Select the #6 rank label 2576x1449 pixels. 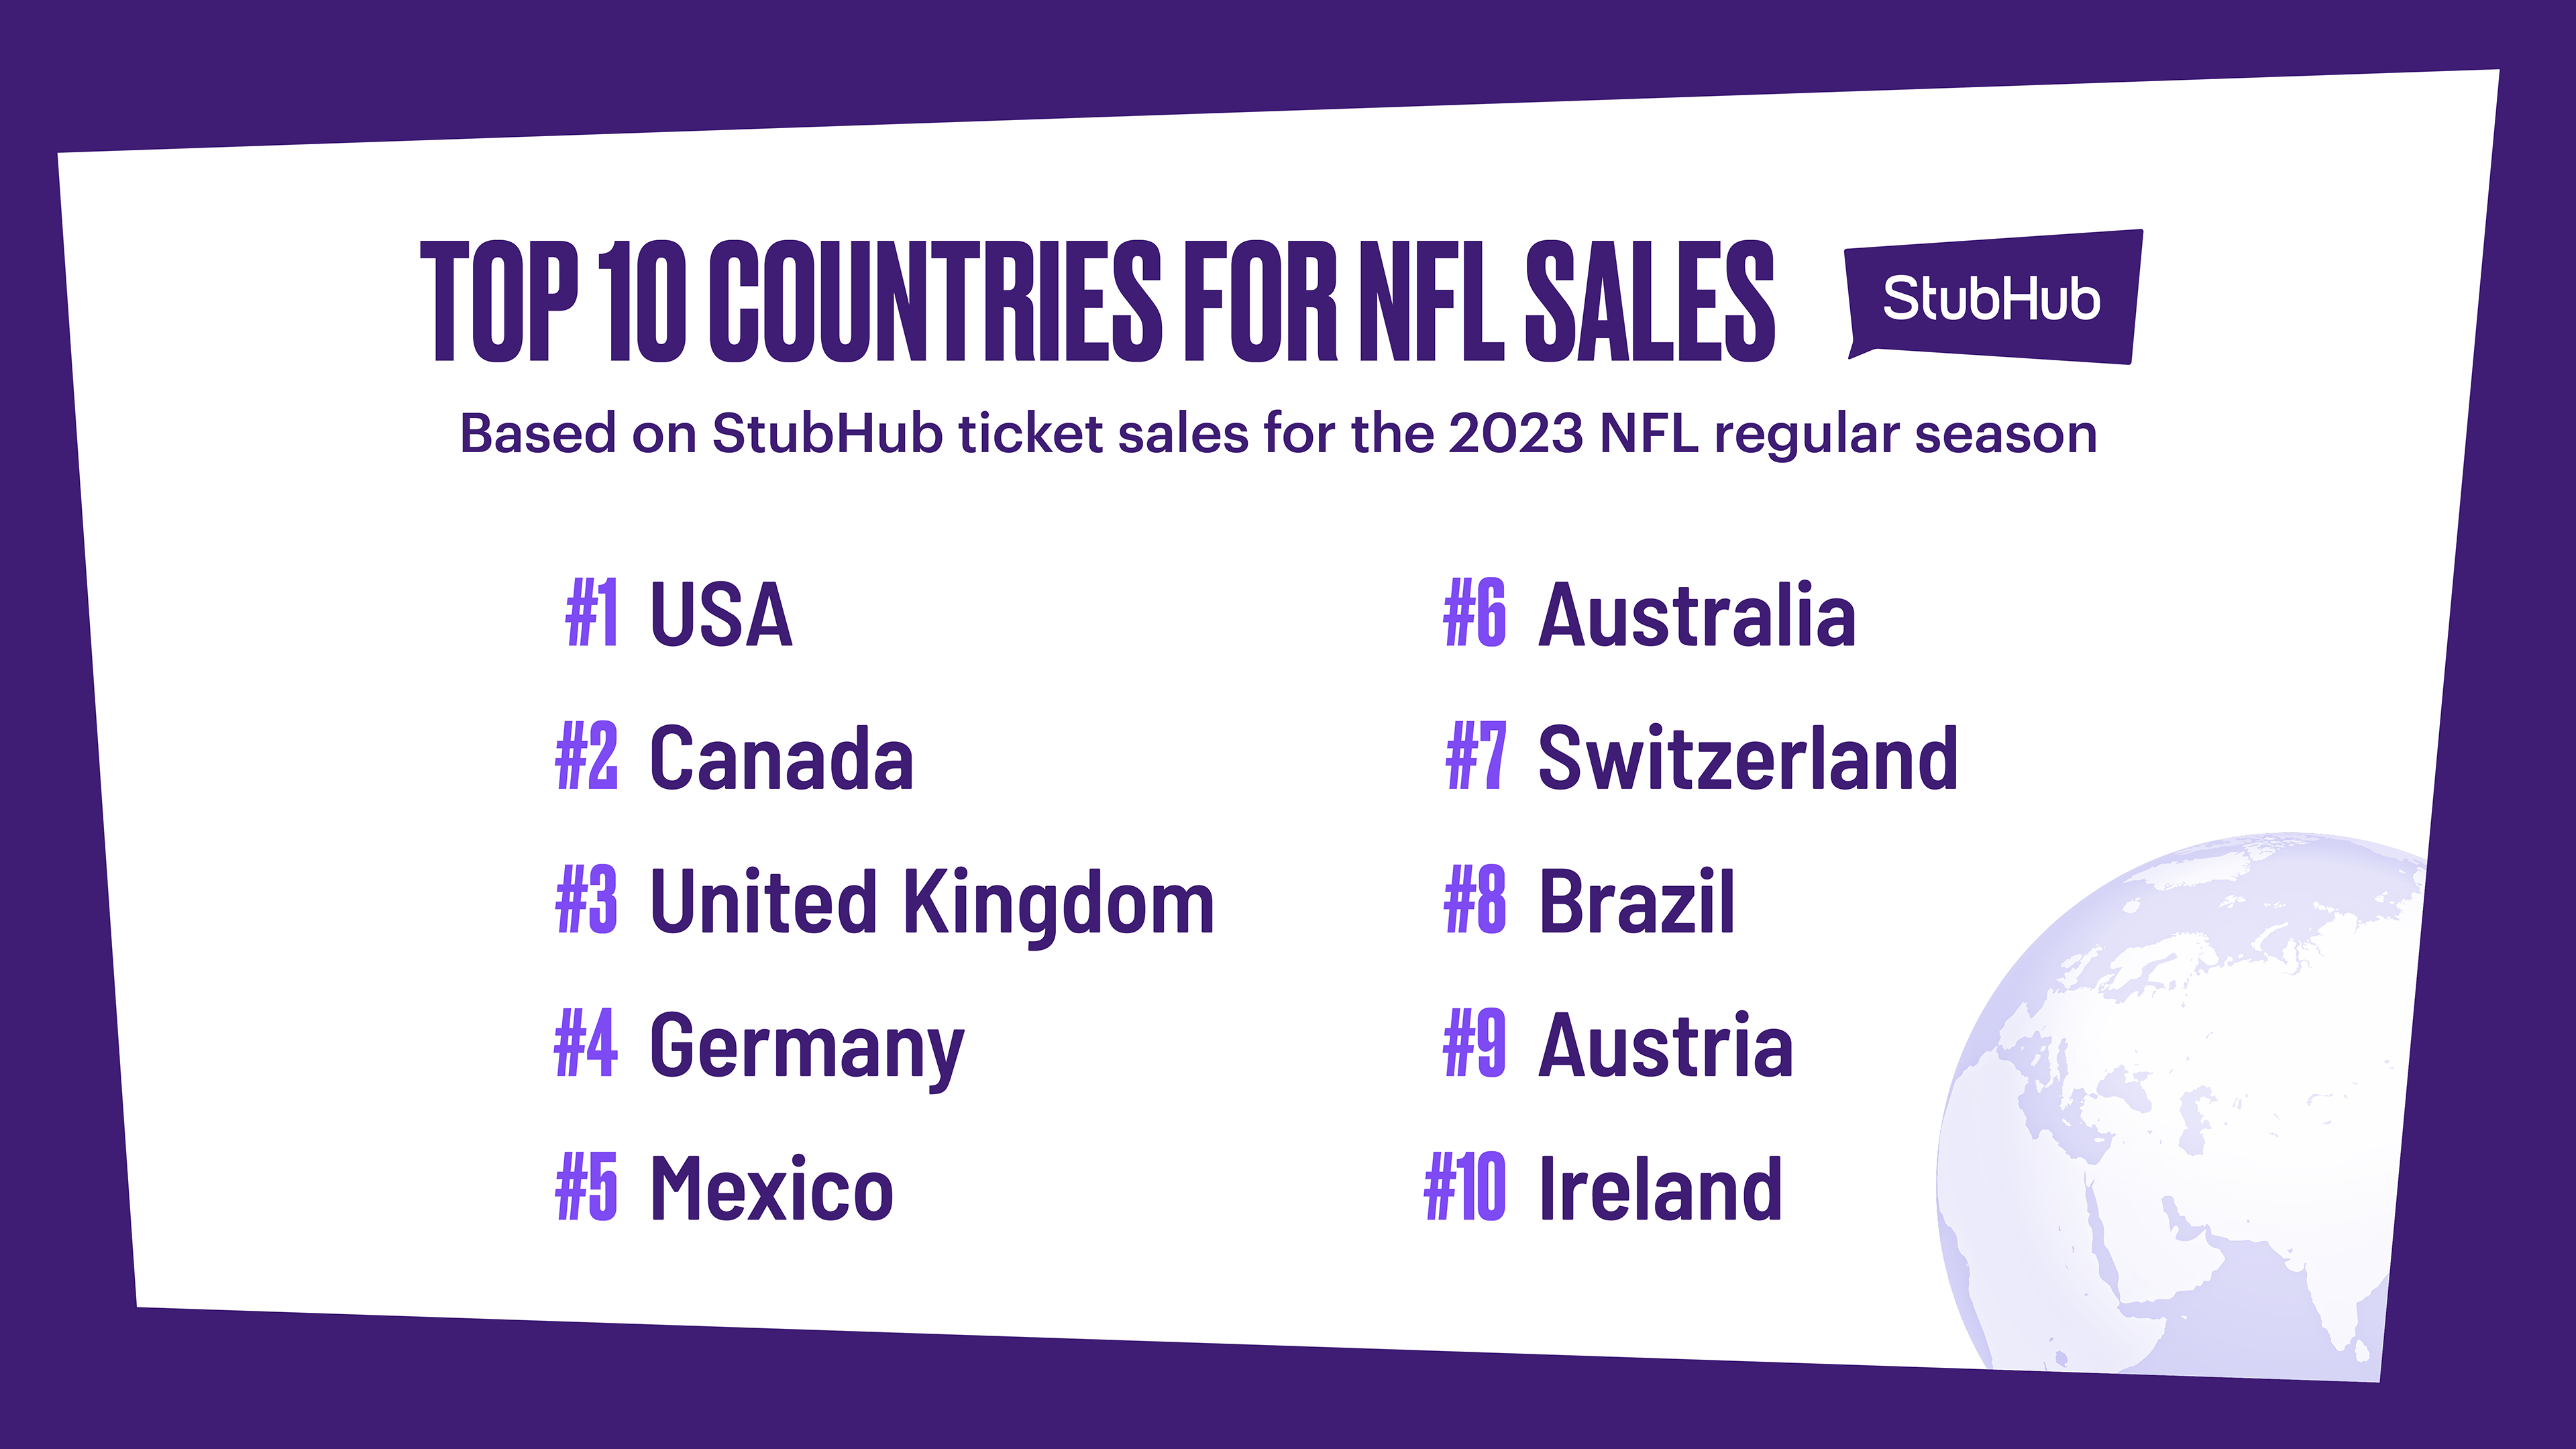[1475, 614]
